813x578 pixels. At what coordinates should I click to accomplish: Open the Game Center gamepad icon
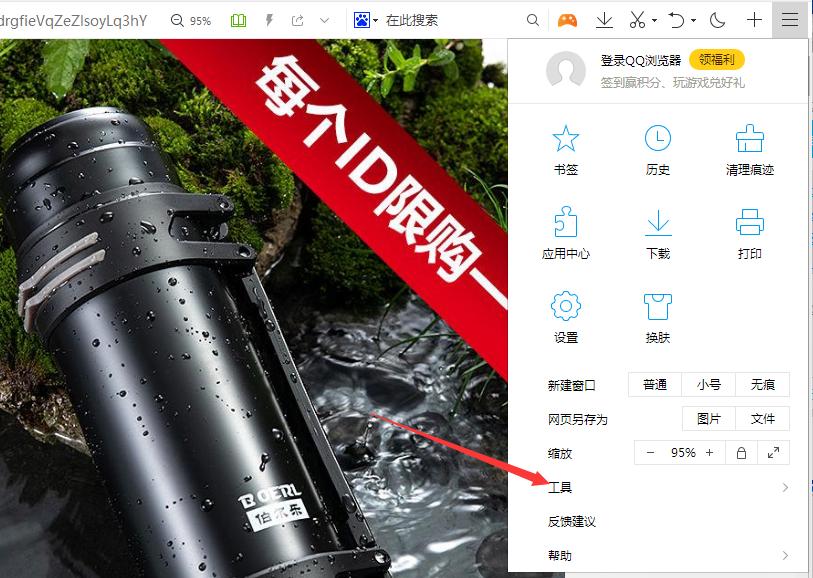click(567, 20)
